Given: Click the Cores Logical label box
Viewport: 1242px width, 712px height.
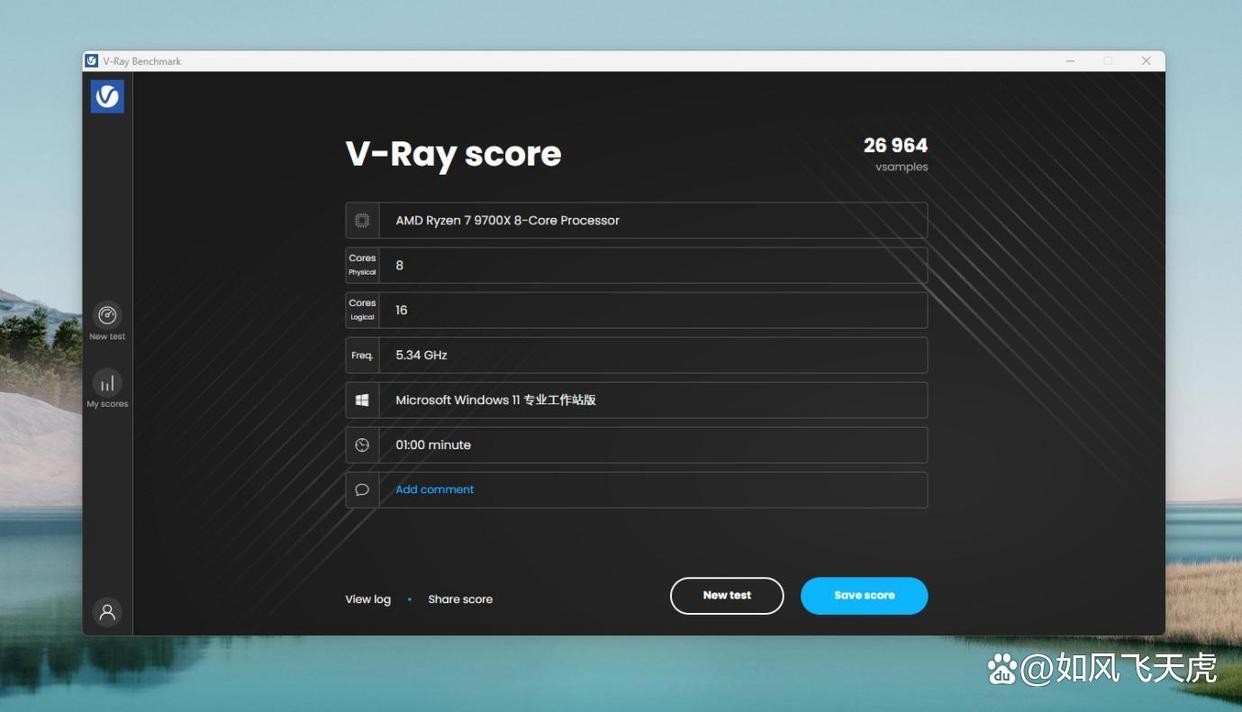Looking at the screenshot, I should point(362,310).
